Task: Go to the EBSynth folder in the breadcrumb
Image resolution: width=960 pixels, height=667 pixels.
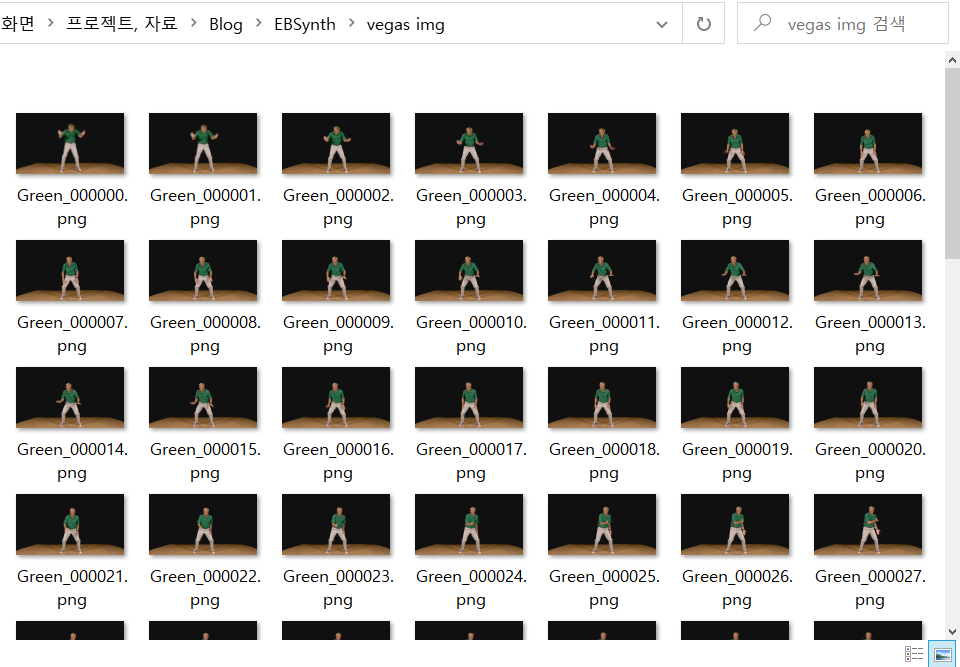Action: (305, 24)
